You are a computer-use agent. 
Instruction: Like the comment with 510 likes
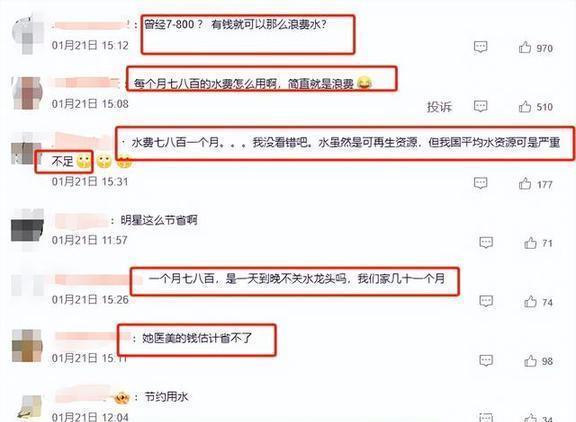pos(525,107)
